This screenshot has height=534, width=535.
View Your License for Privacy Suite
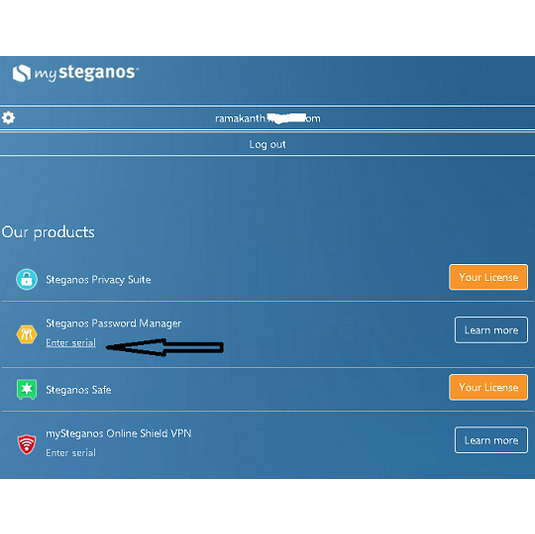tap(488, 277)
